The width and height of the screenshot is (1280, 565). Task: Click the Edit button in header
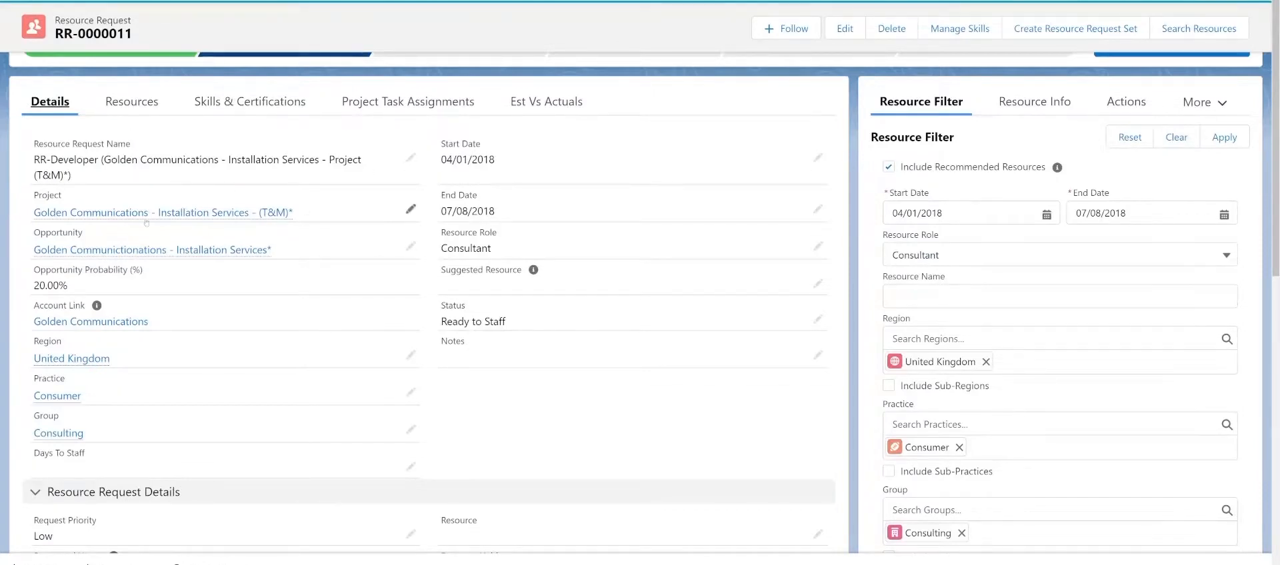point(845,28)
